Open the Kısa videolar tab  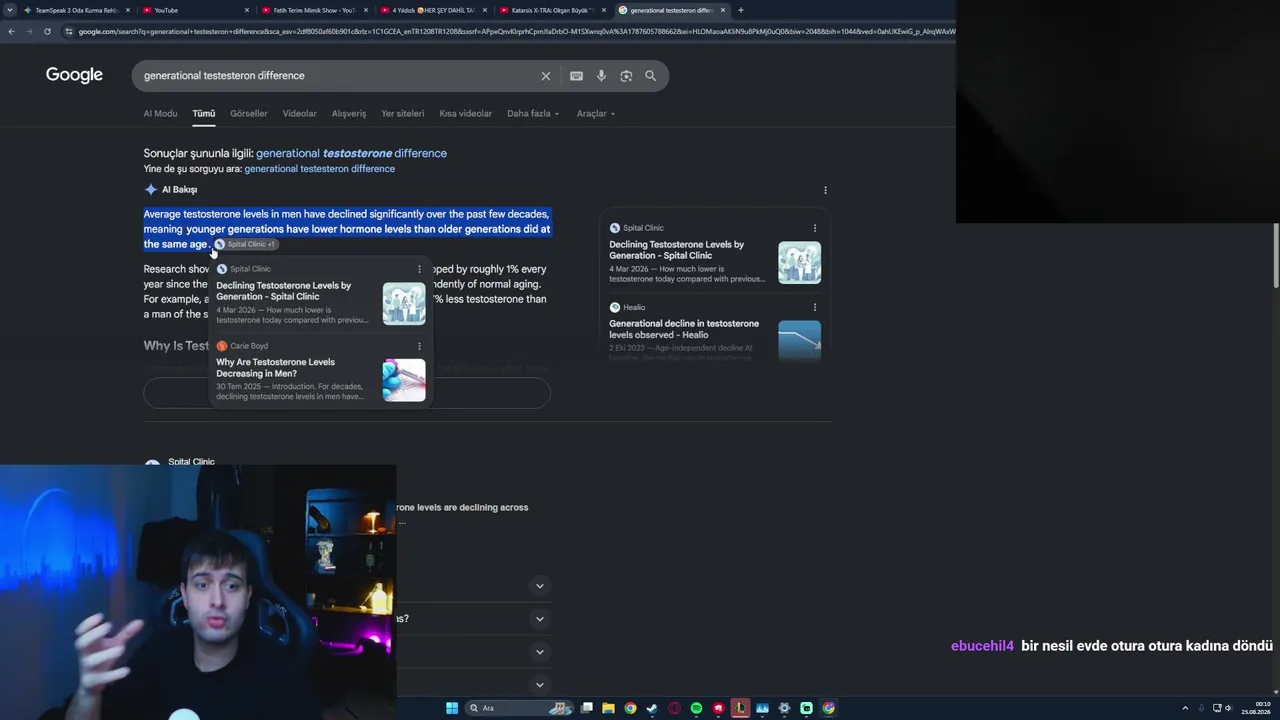click(466, 114)
